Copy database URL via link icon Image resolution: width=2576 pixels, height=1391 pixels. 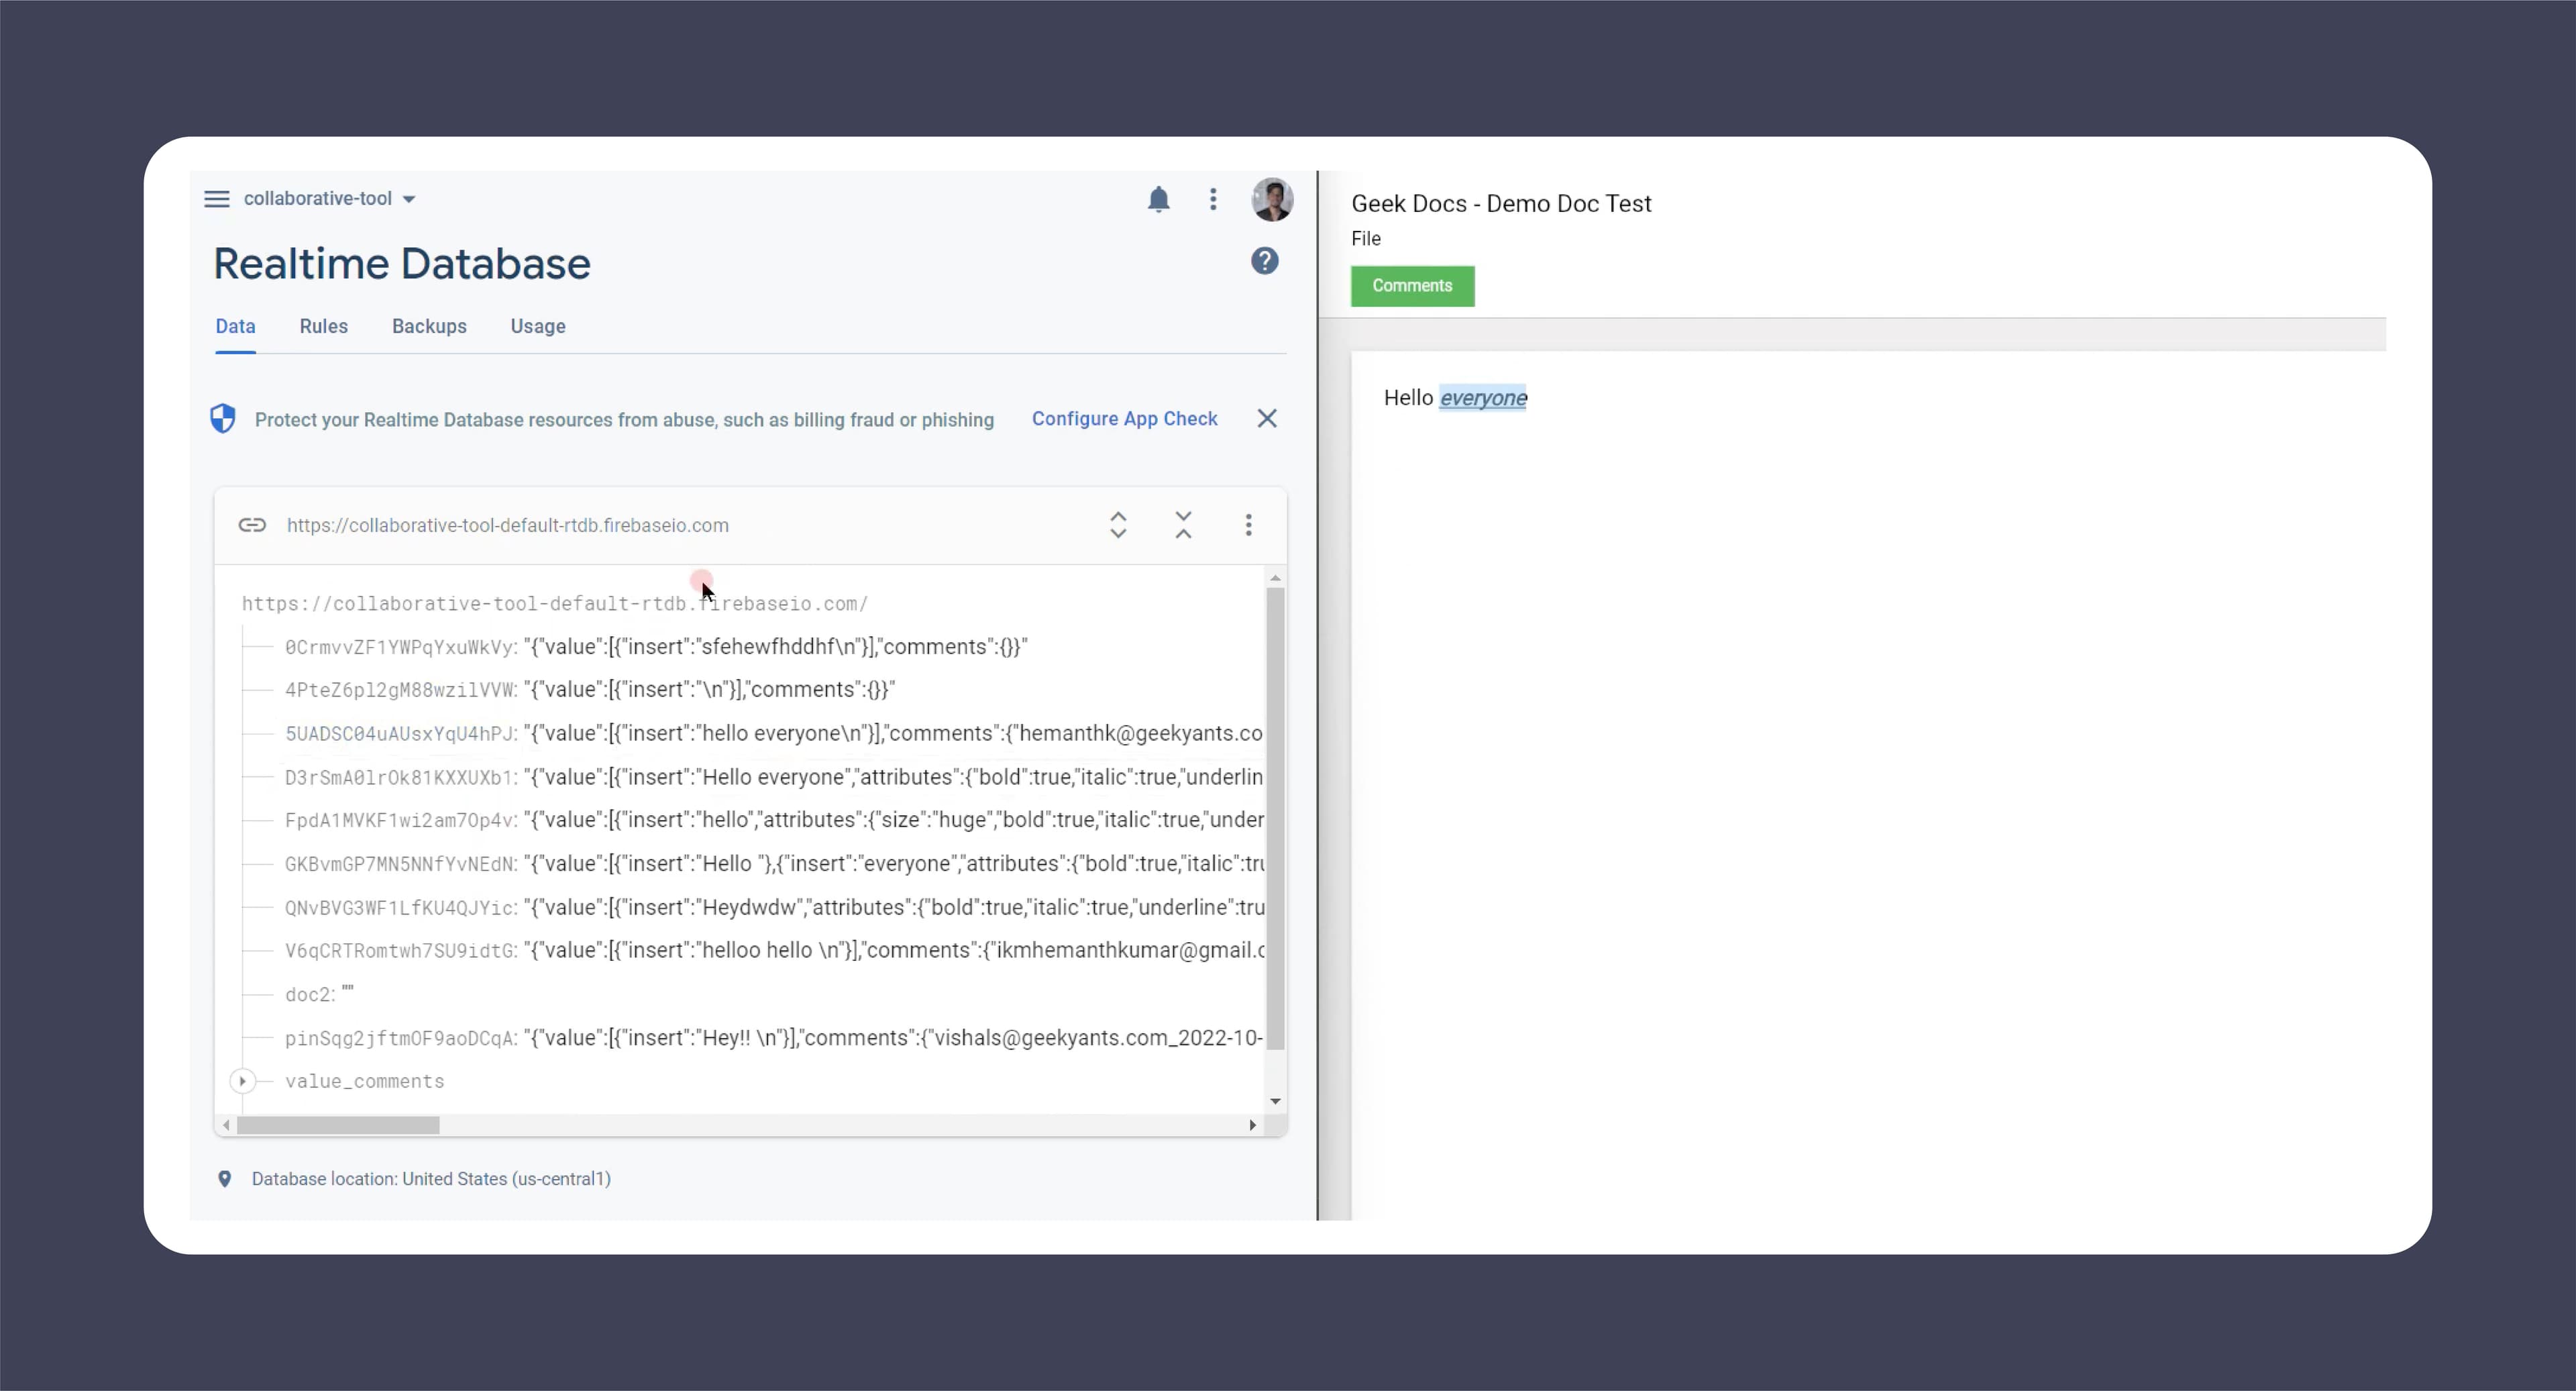[252, 525]
